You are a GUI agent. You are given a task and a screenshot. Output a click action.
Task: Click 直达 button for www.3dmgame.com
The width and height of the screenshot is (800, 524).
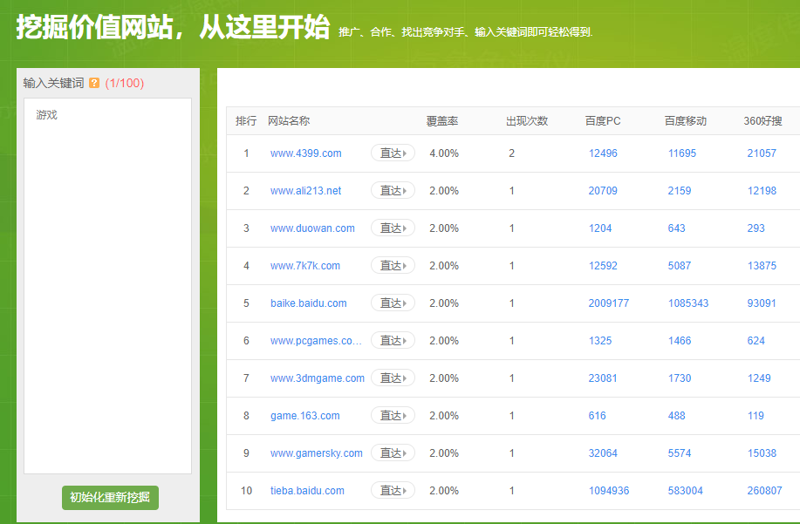(393, 378)
